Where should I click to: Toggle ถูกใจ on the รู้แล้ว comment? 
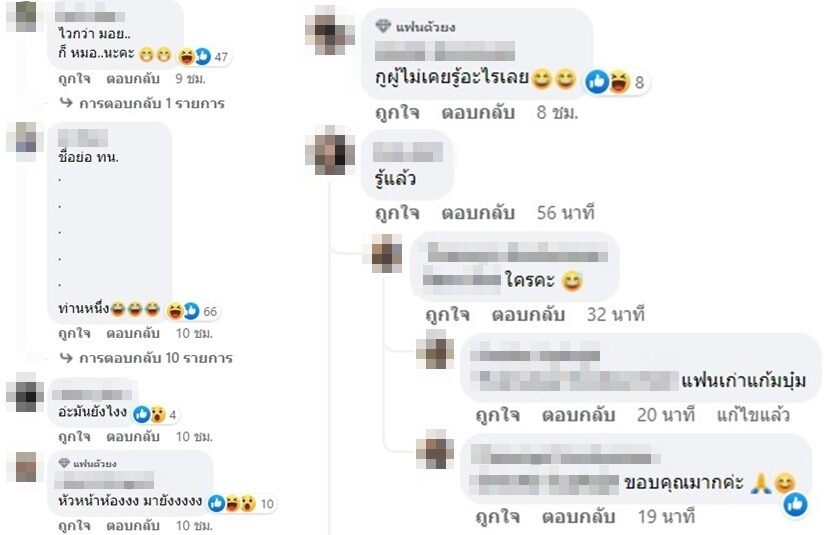tap(397, 213)
